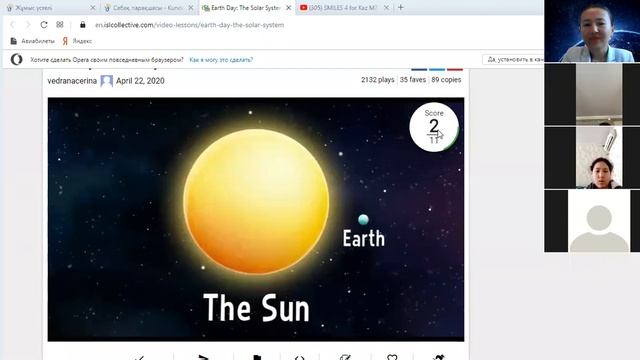This screenshot has width=640, height=360.
Task: Click the April 22, 2020 date text
Action: (x=140, y=81)
